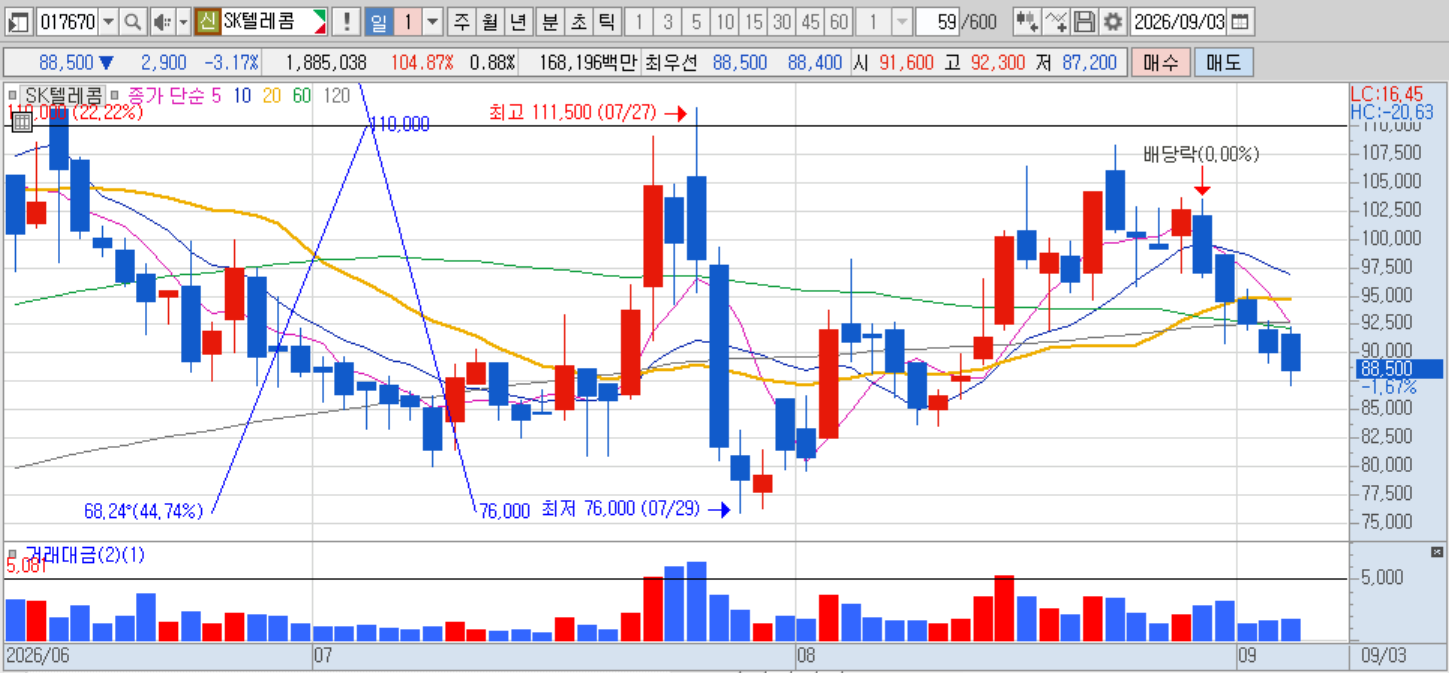Select the 15 interval preset

(x=754, y=21)
